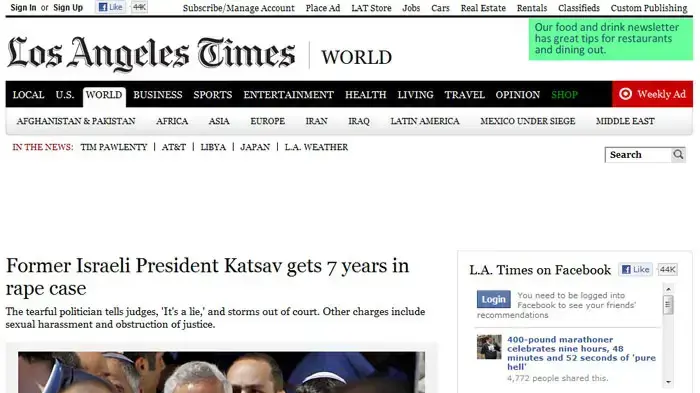Select ENTERTAINMENT section tab

point(288,95)
